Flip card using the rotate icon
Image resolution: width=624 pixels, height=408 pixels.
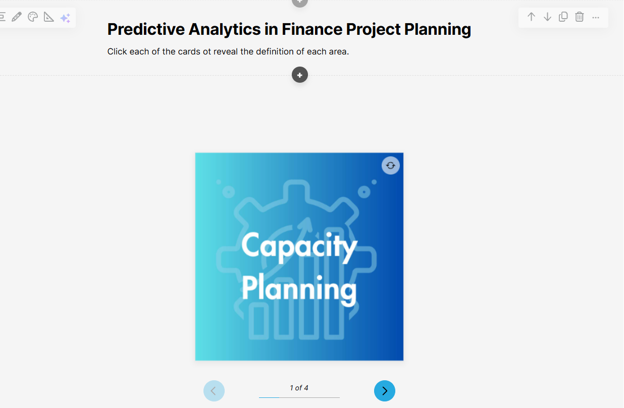(x=390, y=166)
